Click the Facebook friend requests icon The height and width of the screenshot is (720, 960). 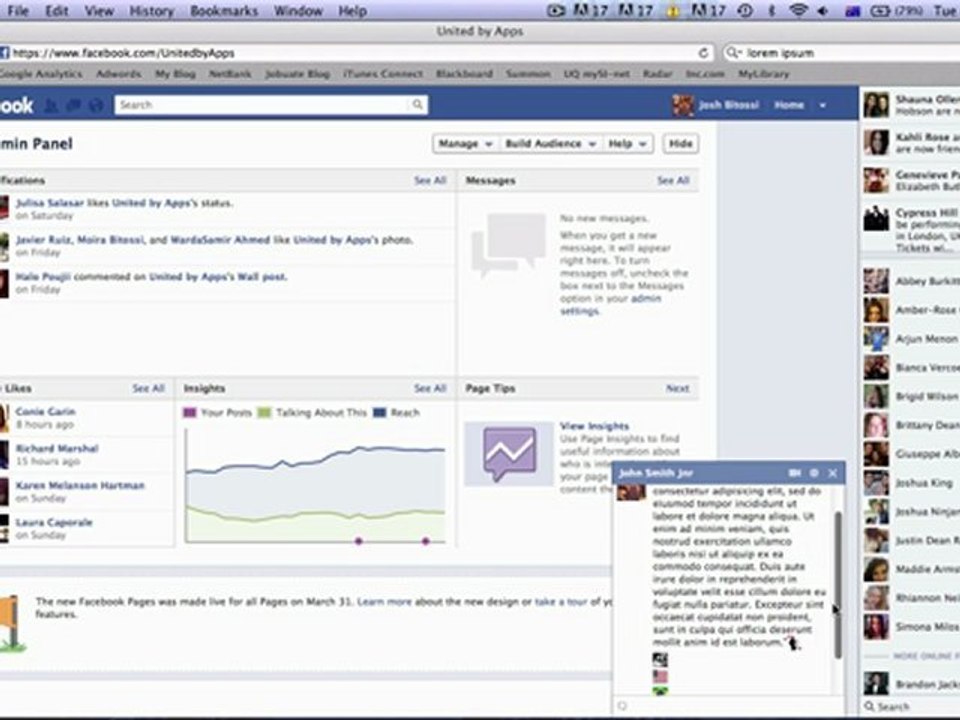point(51,105)
